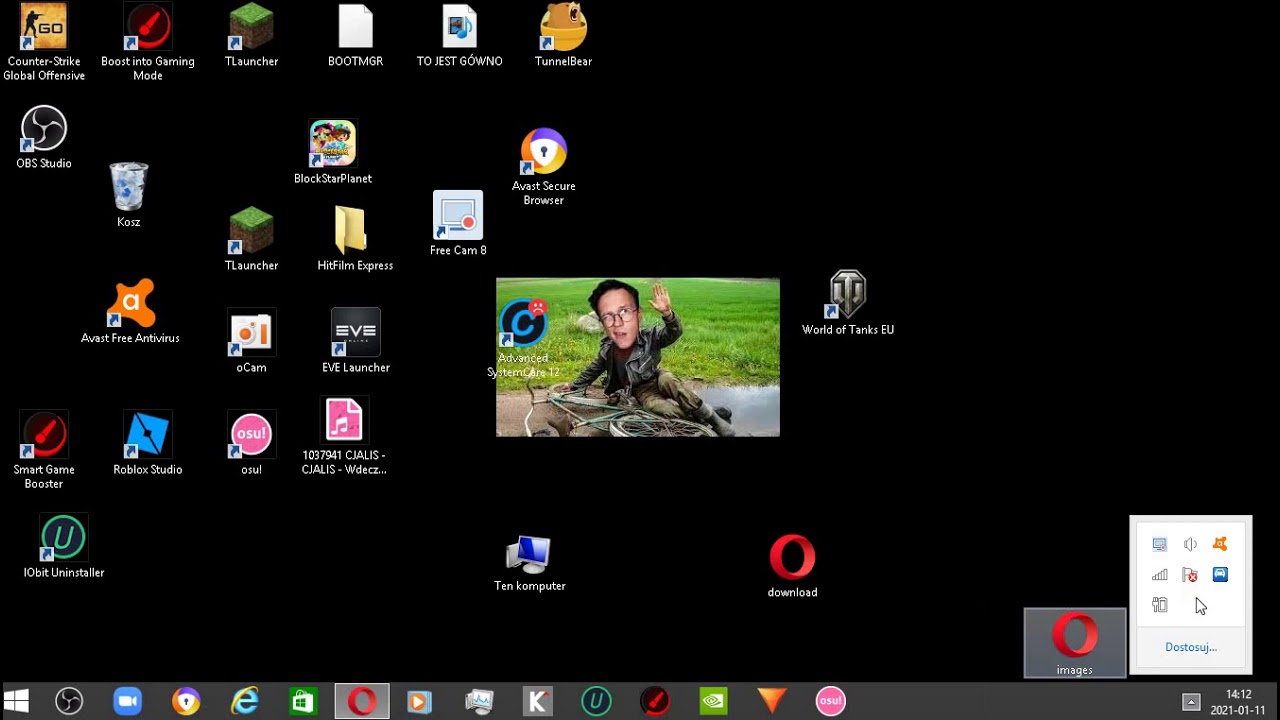
Task: Open the TLauncher shortcut beside BOOTMGR file
Action: click(x=251, y=36)
